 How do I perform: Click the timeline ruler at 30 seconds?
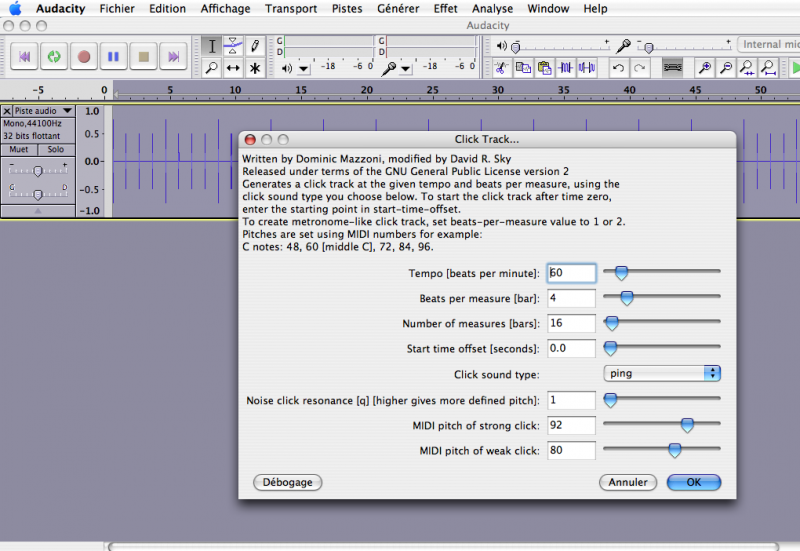coord(498,91)
